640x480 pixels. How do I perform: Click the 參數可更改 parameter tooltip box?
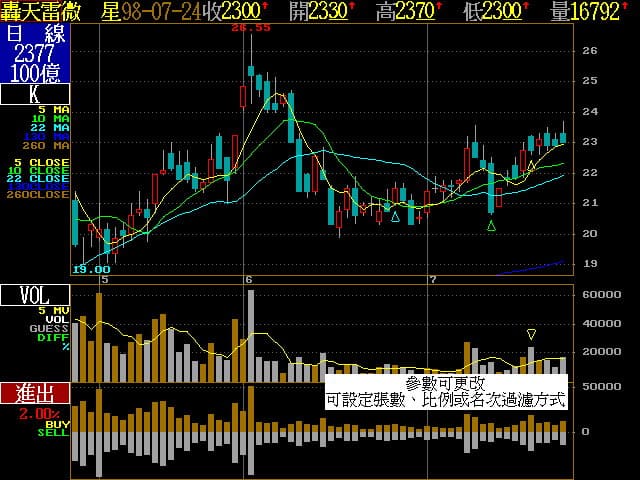445,391
